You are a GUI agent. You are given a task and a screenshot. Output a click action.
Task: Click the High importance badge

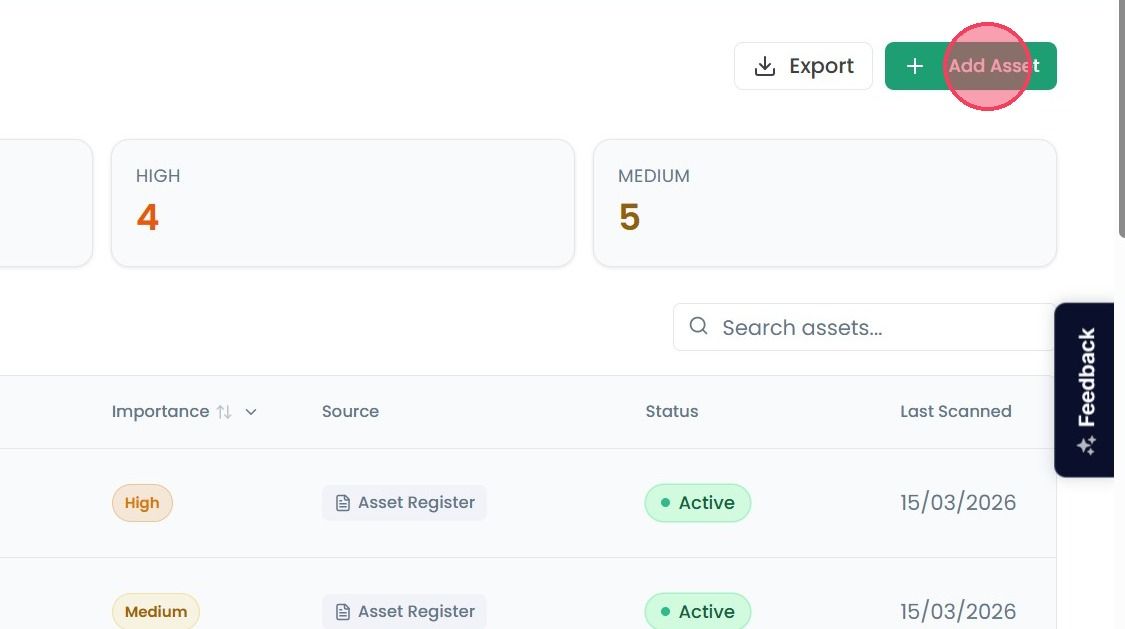coord(142,503)
